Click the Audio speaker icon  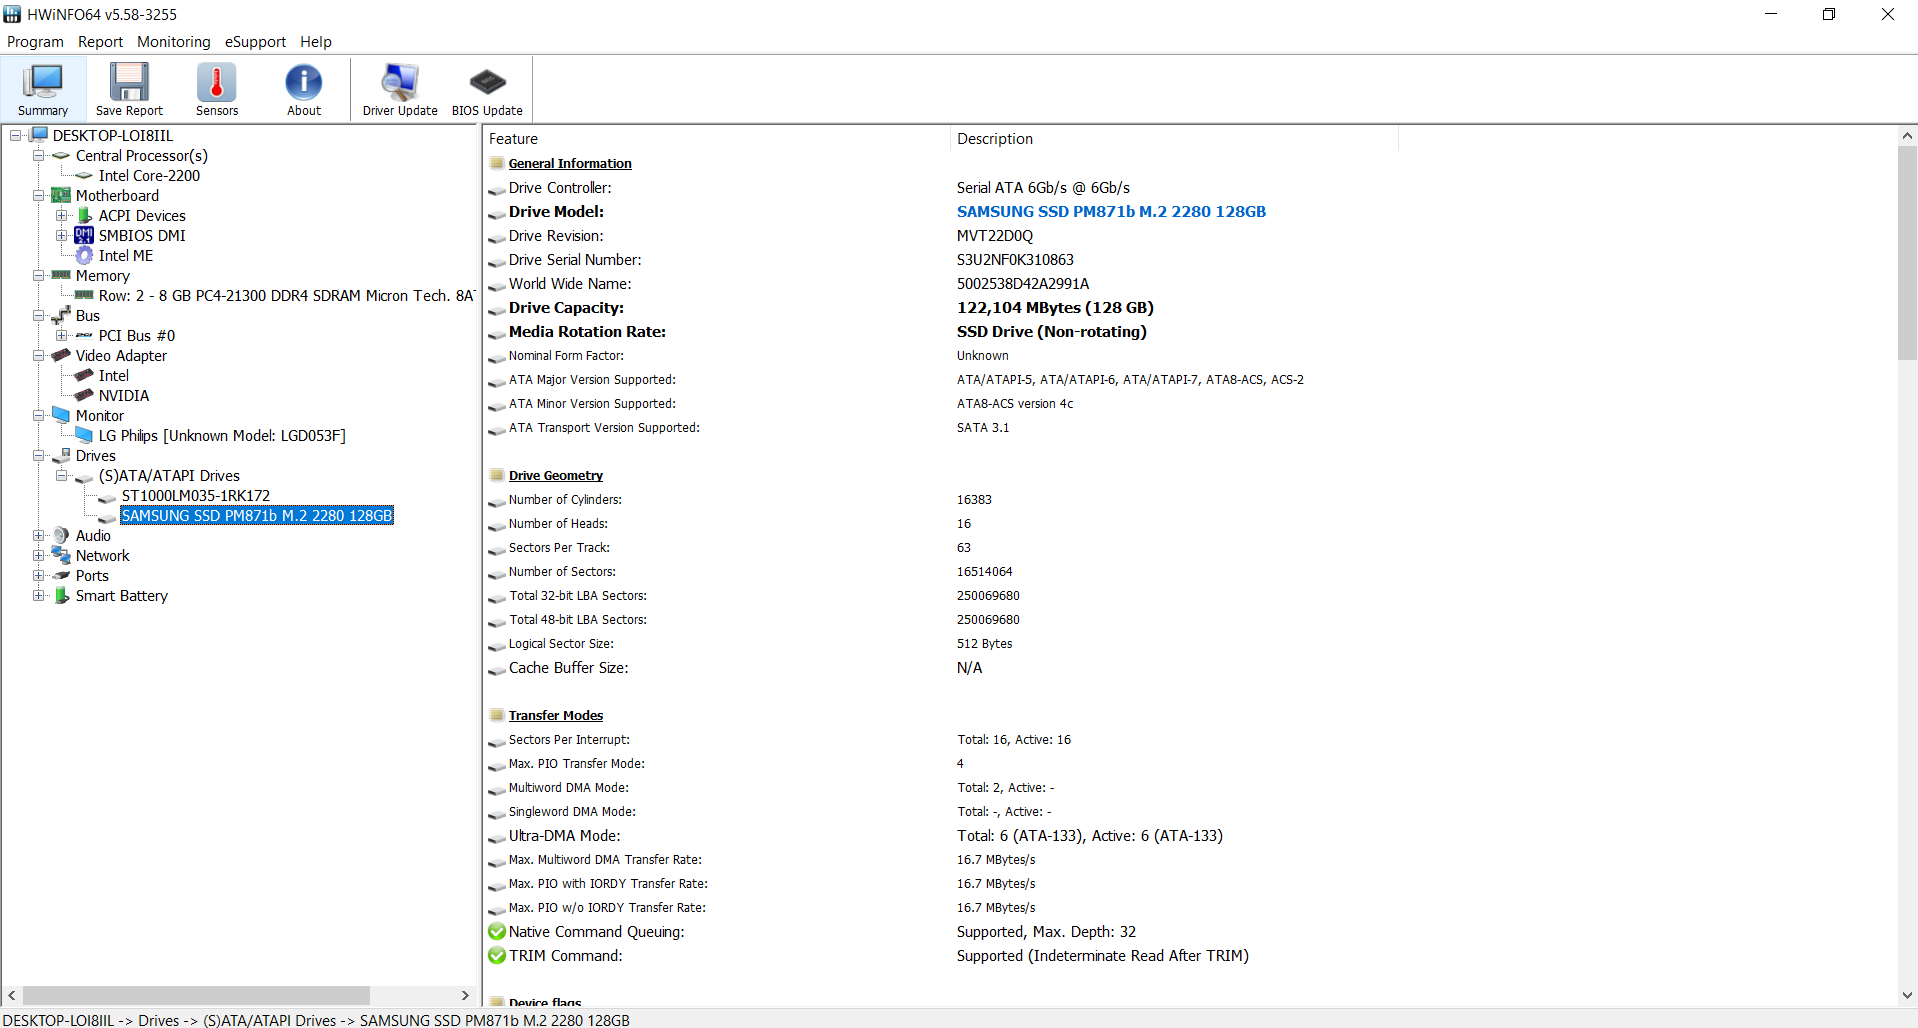coord(61,535)
